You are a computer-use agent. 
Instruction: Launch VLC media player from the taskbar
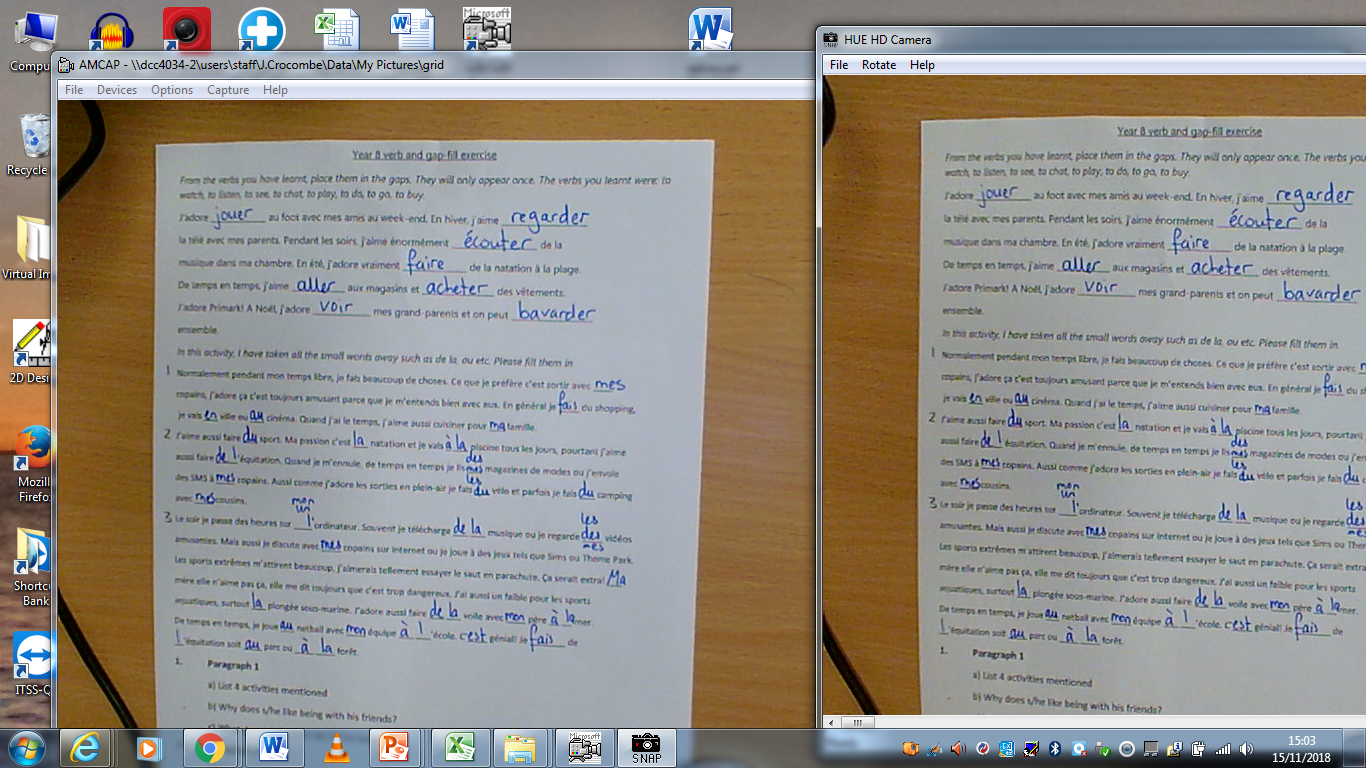(x=339, y=748)
